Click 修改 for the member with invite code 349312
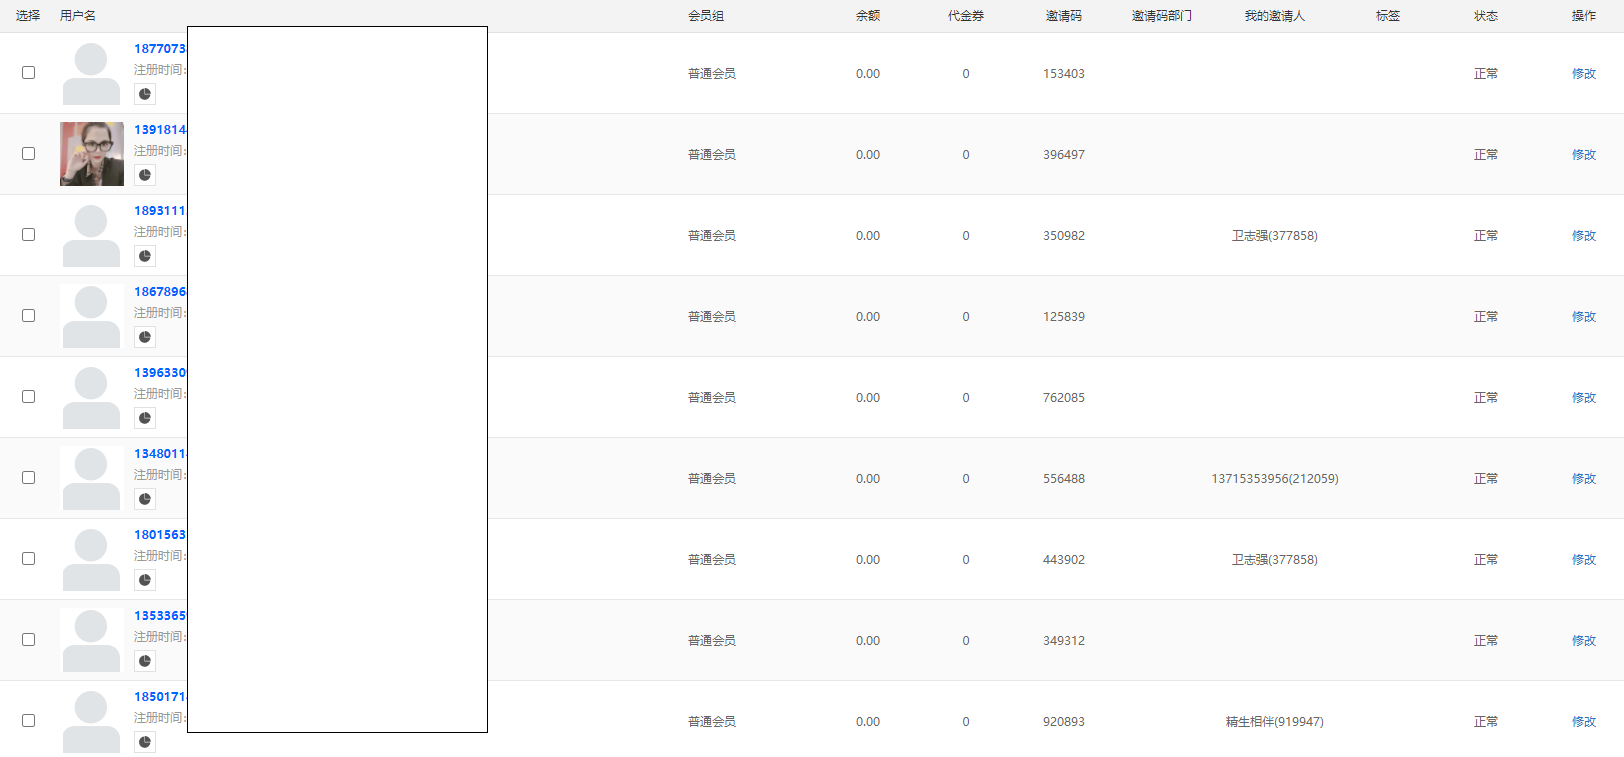The height and width of the screenshot is (757, 1624). (x=1584, y=641)
